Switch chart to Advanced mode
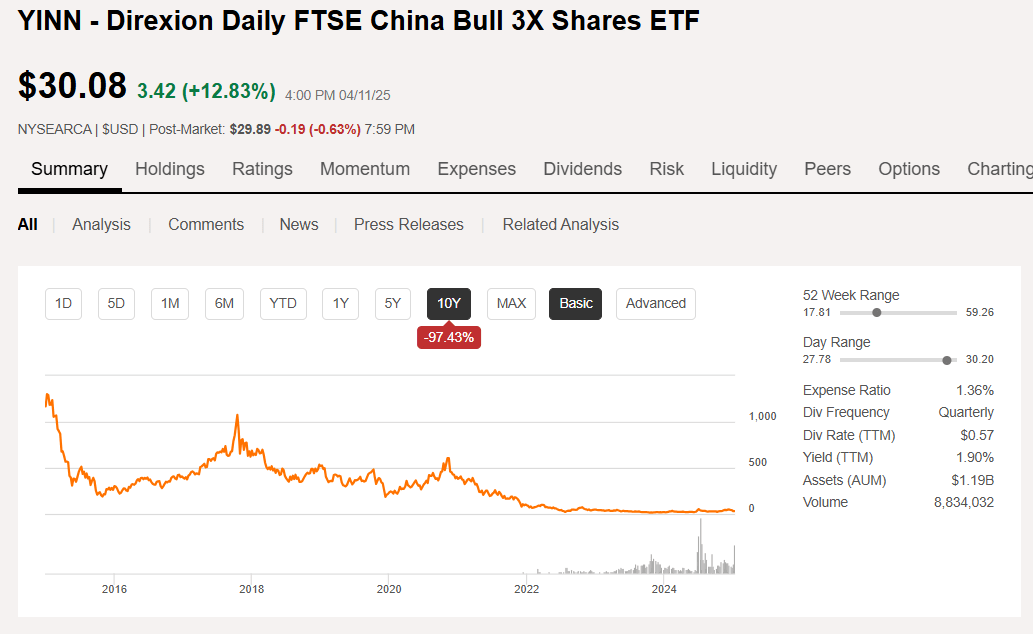Viewport: 1033px width, 634px height. pos(655,303)
